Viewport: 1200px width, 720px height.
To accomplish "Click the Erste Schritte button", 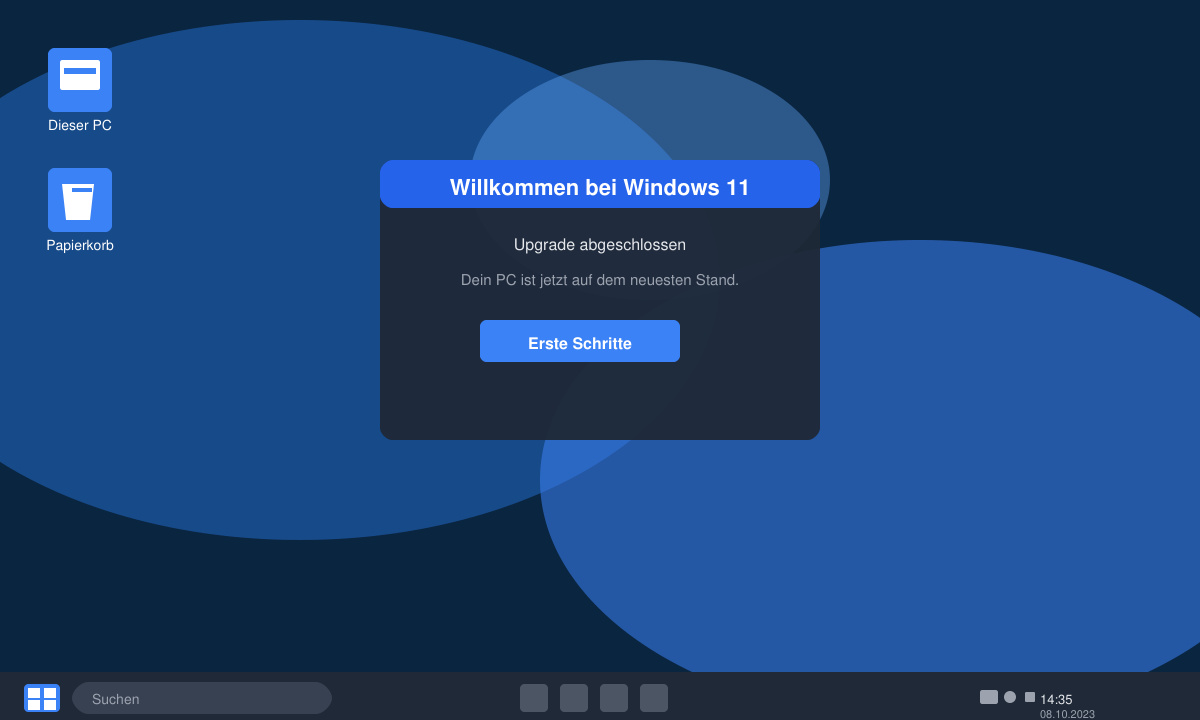I will [x=580, y=341].
